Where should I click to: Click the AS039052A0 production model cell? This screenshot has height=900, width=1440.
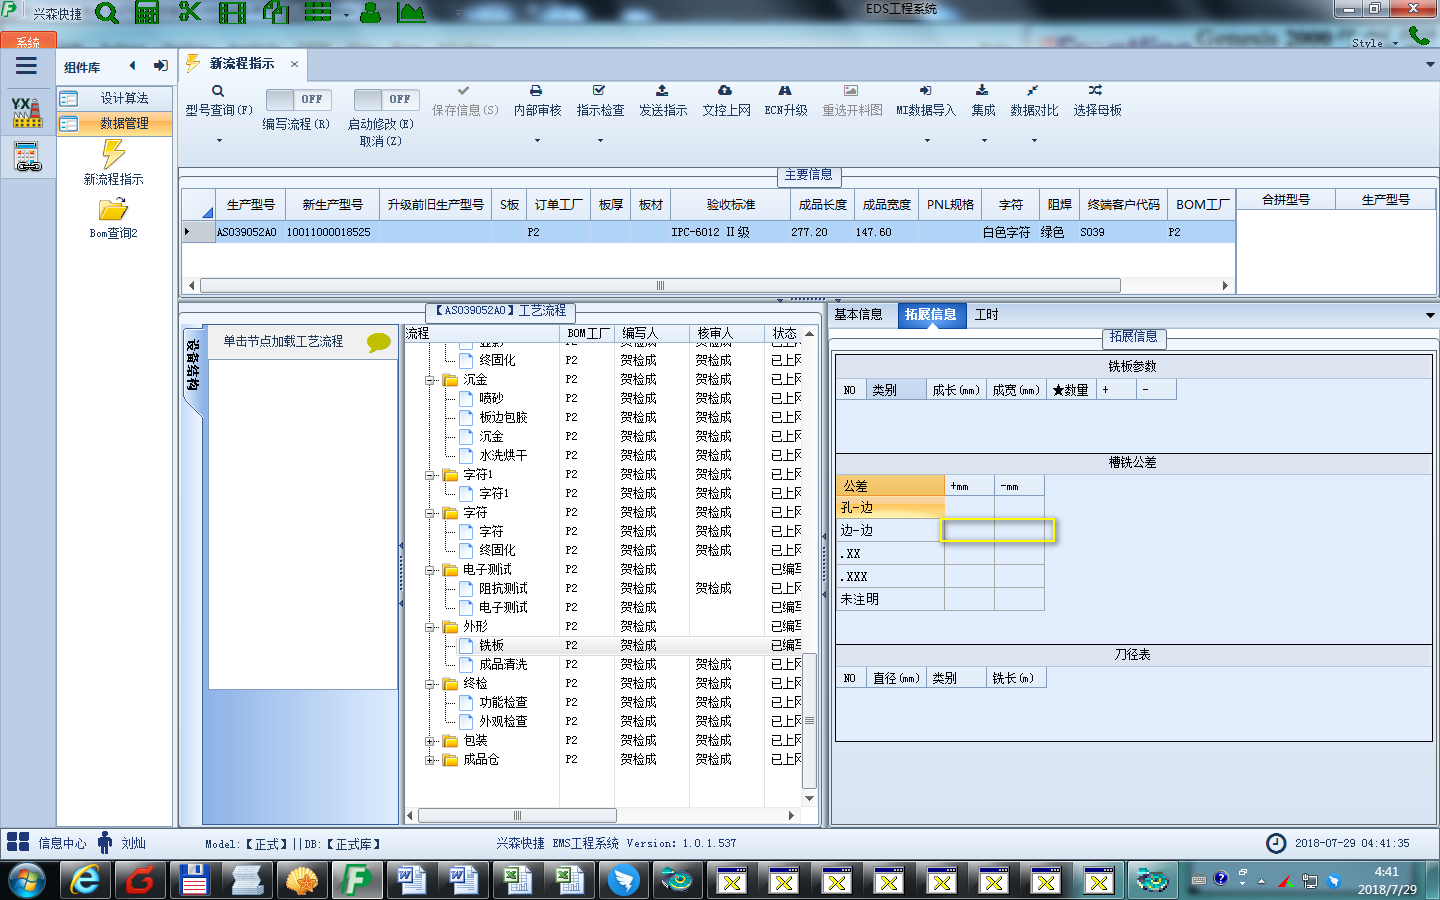[x=248, y=232]
